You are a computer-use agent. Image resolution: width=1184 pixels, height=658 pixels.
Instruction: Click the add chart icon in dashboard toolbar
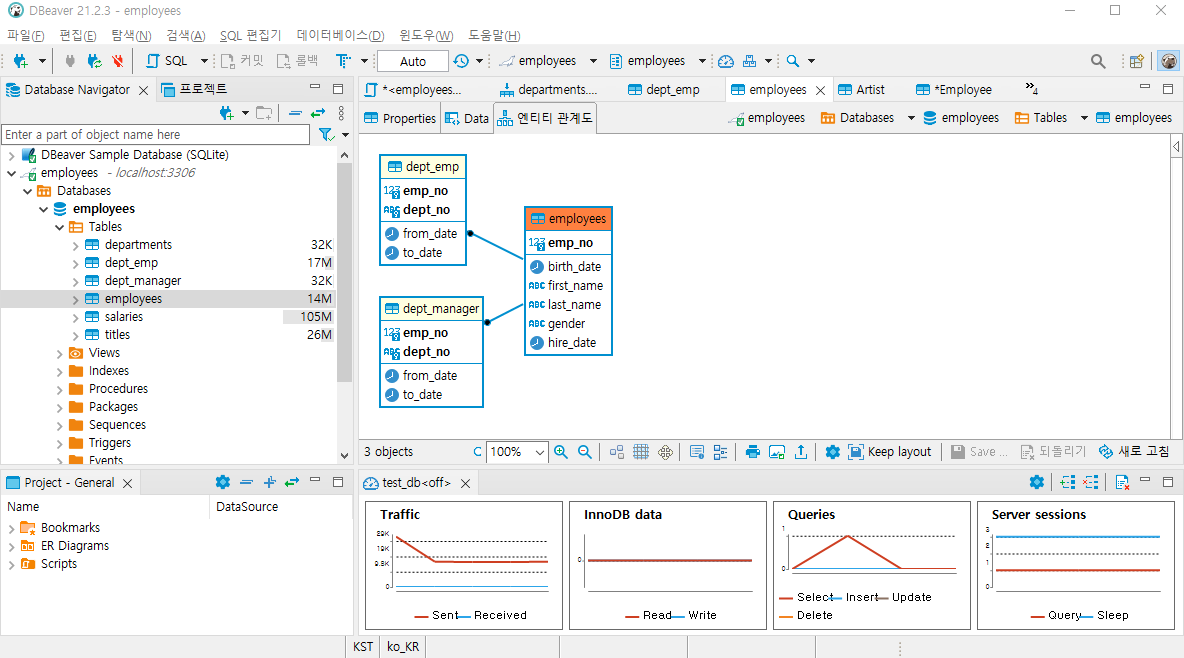pyautogui.click(x=1068, y=482)
